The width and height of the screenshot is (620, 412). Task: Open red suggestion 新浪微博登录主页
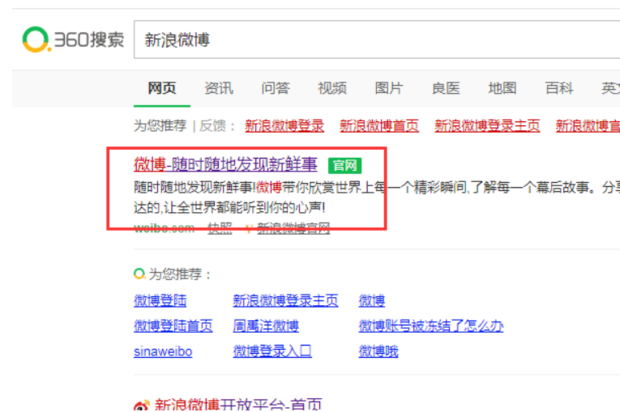click(487, 126)
